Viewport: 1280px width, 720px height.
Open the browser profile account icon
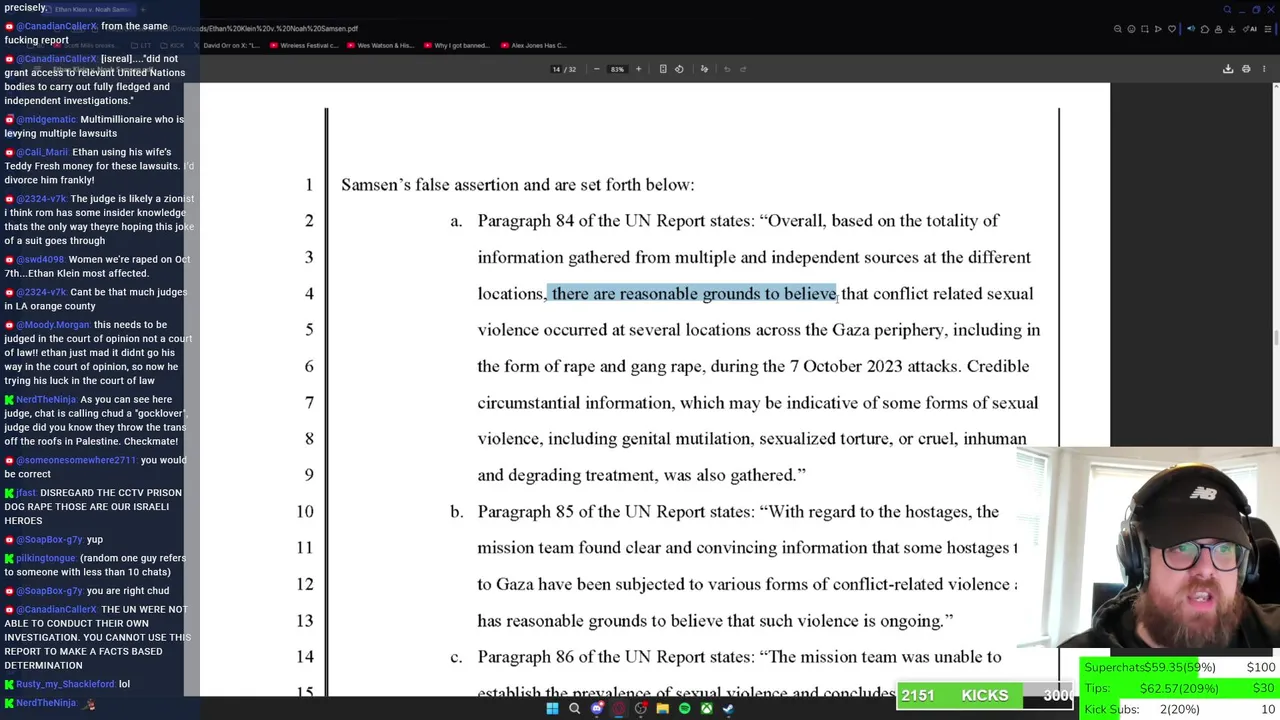[1218, 29]
